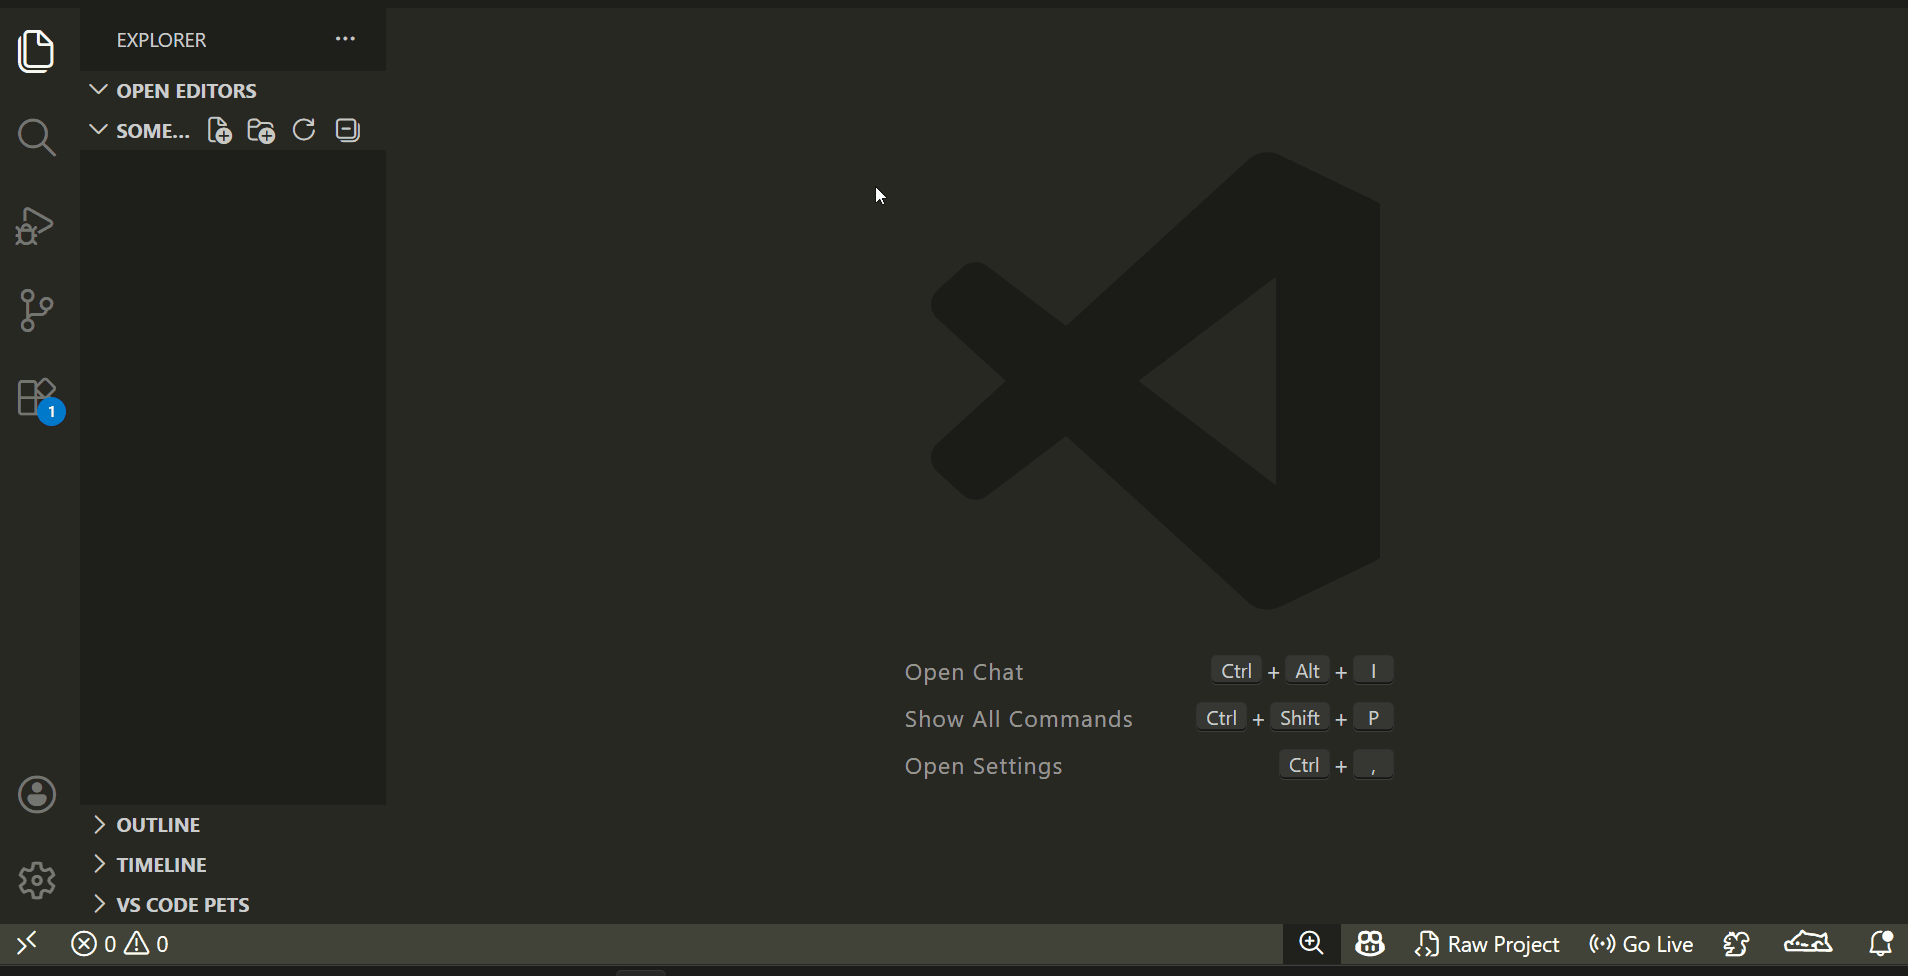Viewport: 1908px width, 976px height.
Task: Open the remote window indicator
Action: tap(27, 943)
